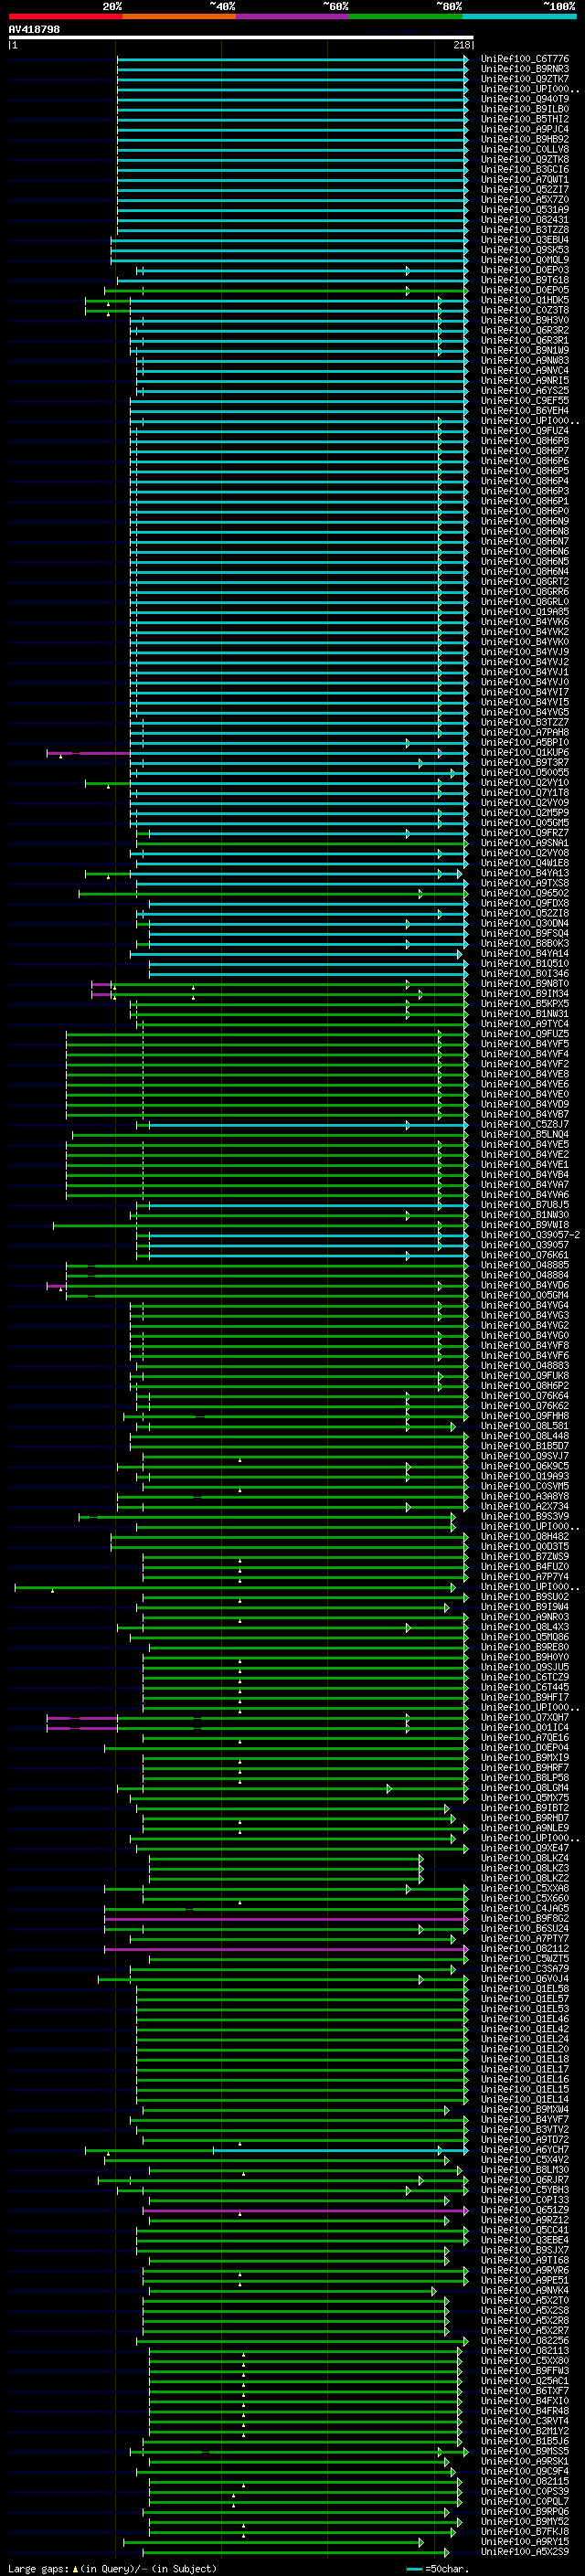The image size is (585, 2576).
Task: Select hit label UniRef100_A6YCH7
Action: [x=524, y=2149]
